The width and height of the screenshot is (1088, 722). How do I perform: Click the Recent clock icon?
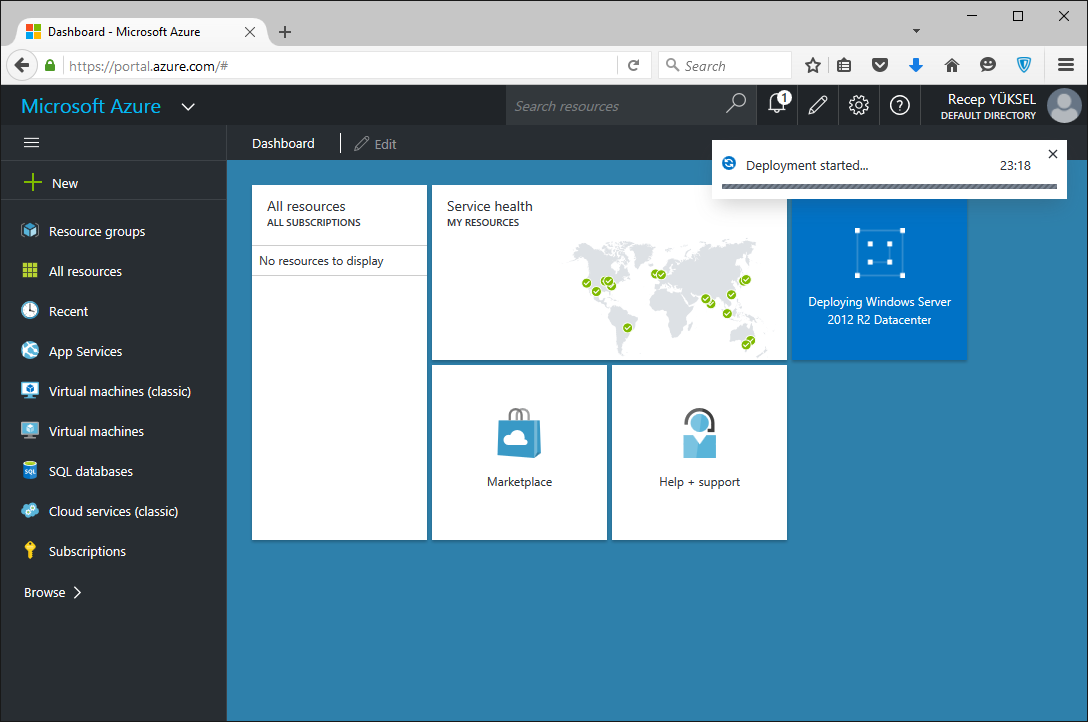[x=30, y=310]
